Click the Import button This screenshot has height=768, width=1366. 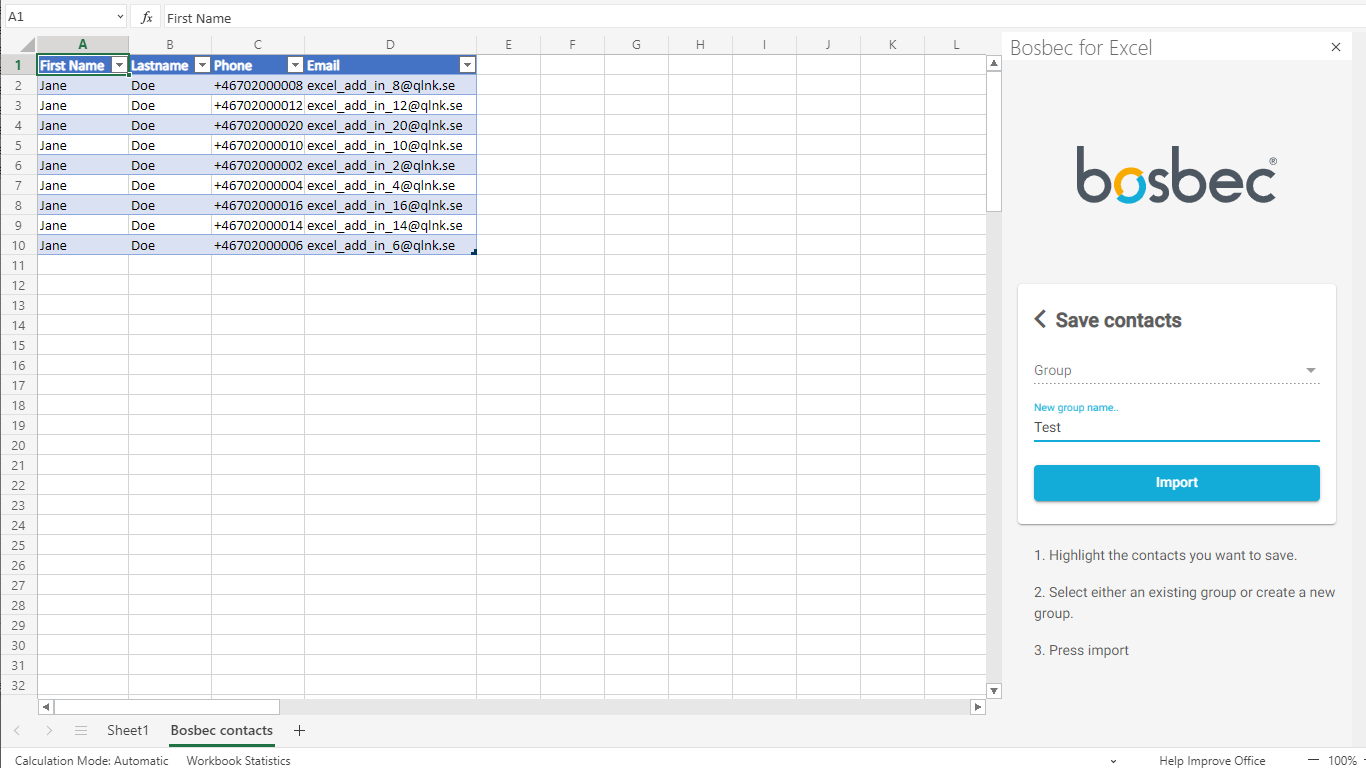[1177, 483]
